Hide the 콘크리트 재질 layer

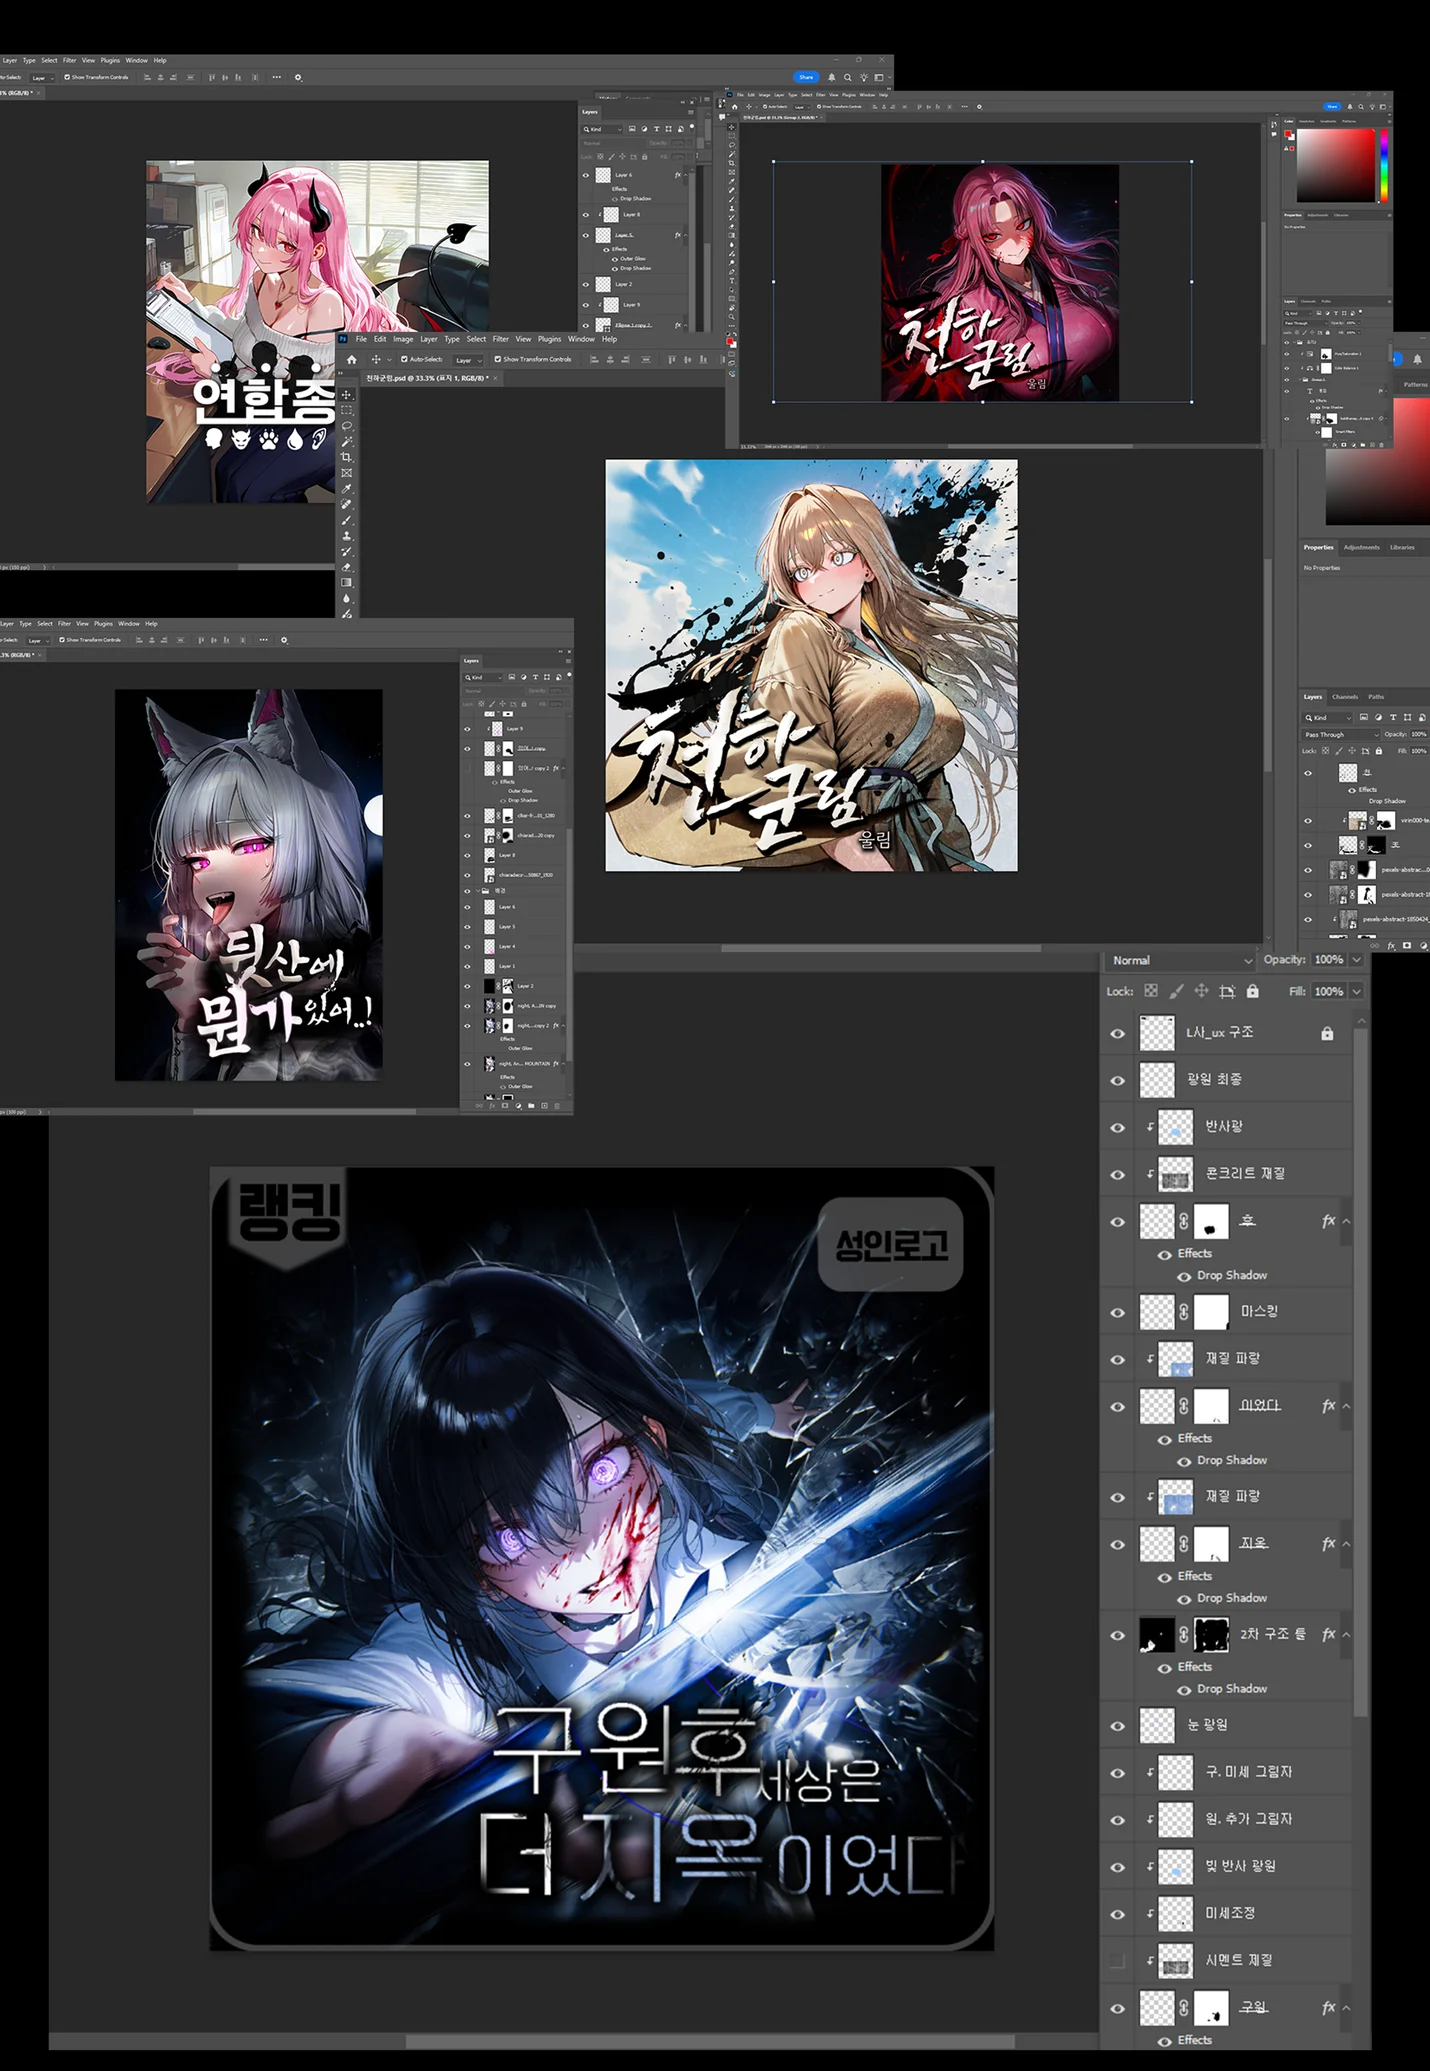[1118, 1174]
